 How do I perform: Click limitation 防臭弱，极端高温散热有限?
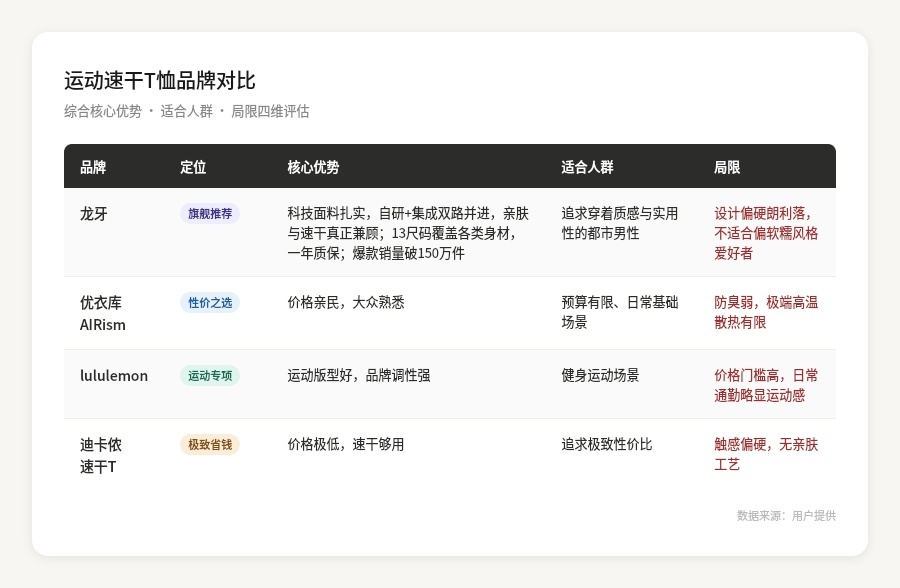click(766, 312)
